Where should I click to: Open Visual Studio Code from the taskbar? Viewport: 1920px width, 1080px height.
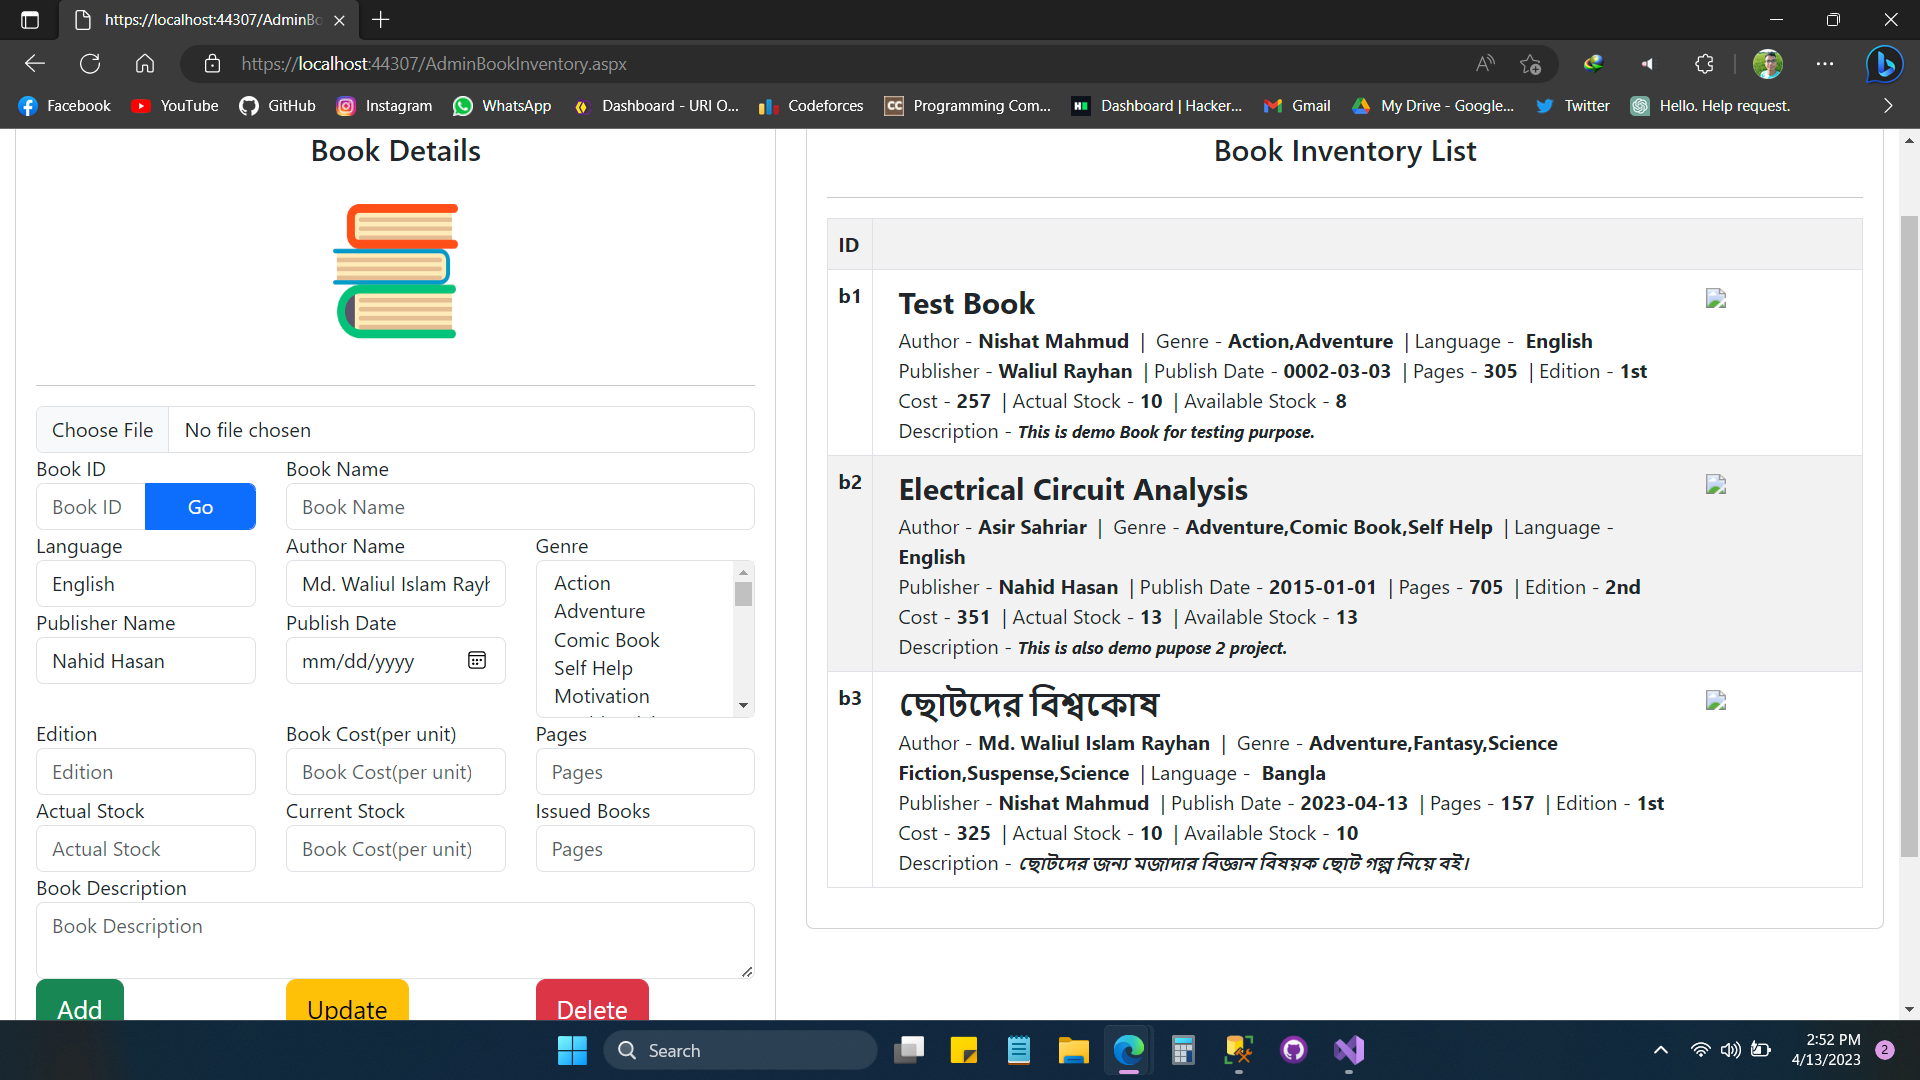(x=1348, y=1050)
